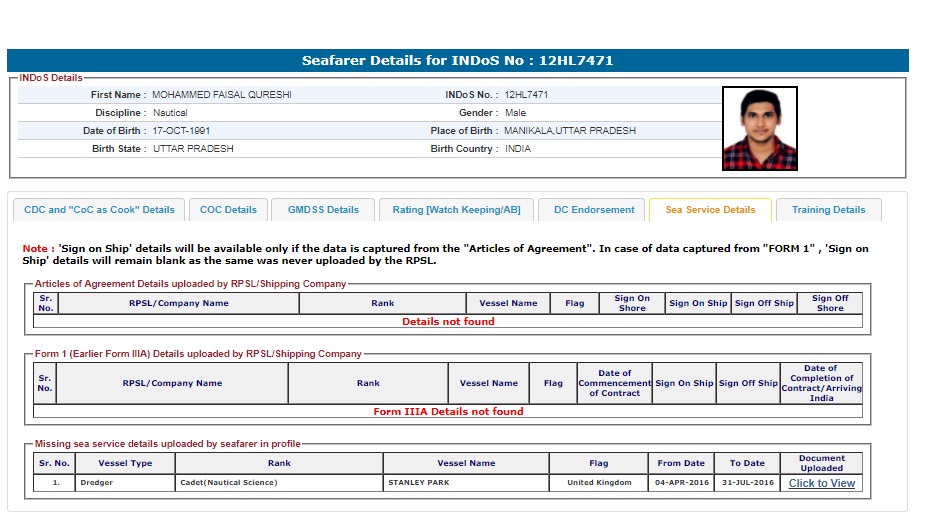Click the Cadet(Nautical Science) rank cell
Image resolution: width=926 pixels, height=520 pixels.
tap(278, 483)
